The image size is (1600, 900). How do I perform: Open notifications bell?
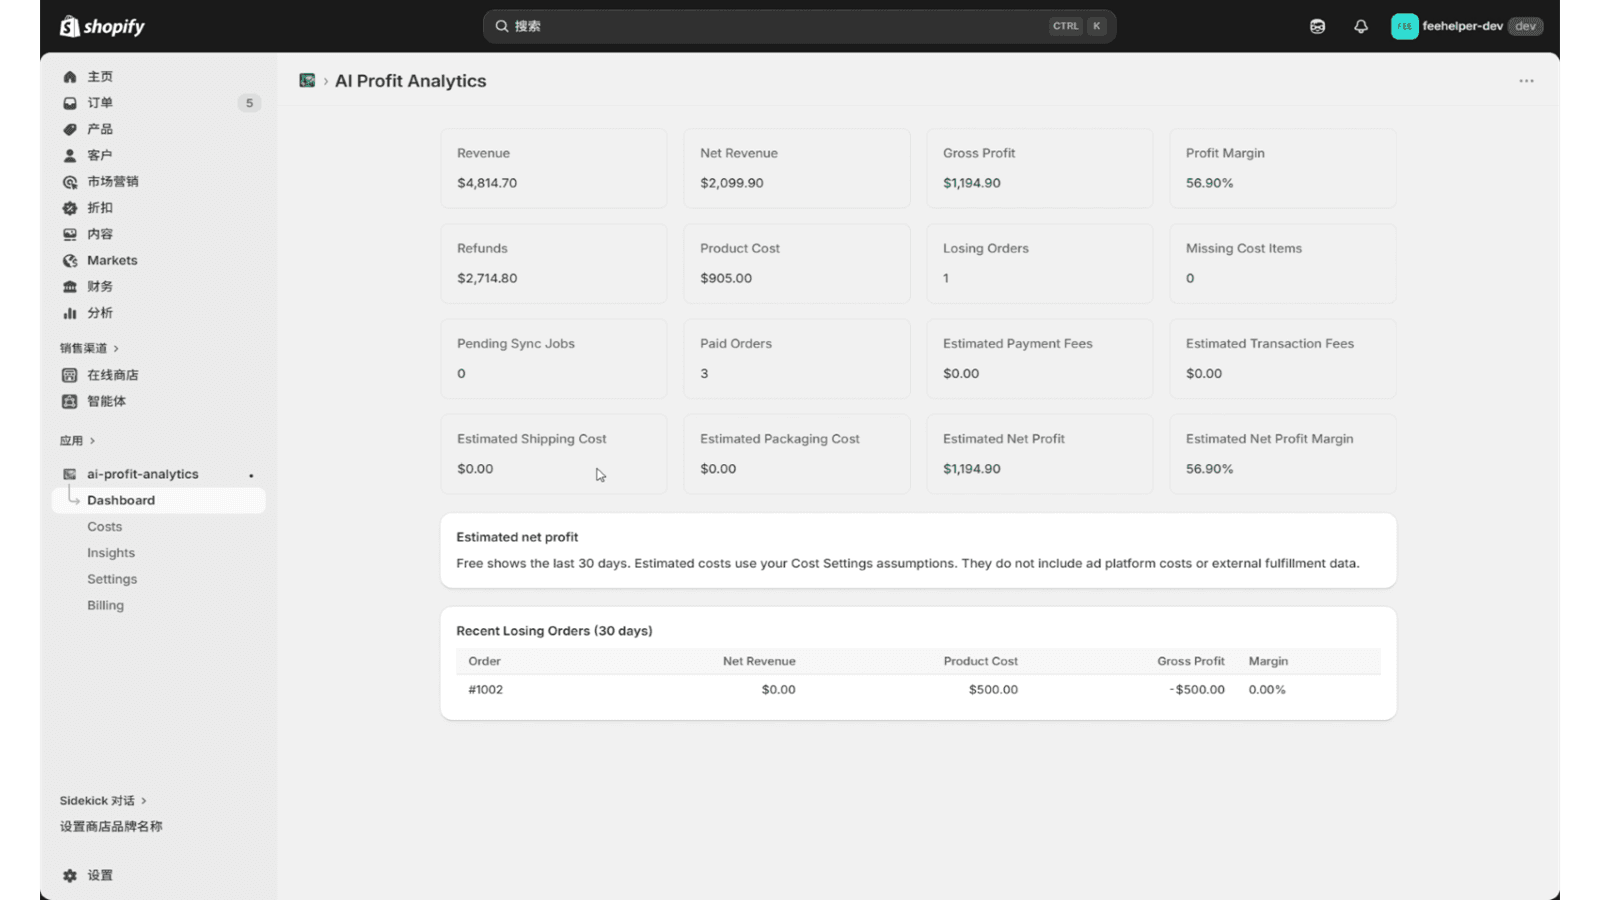(1361, 26)
